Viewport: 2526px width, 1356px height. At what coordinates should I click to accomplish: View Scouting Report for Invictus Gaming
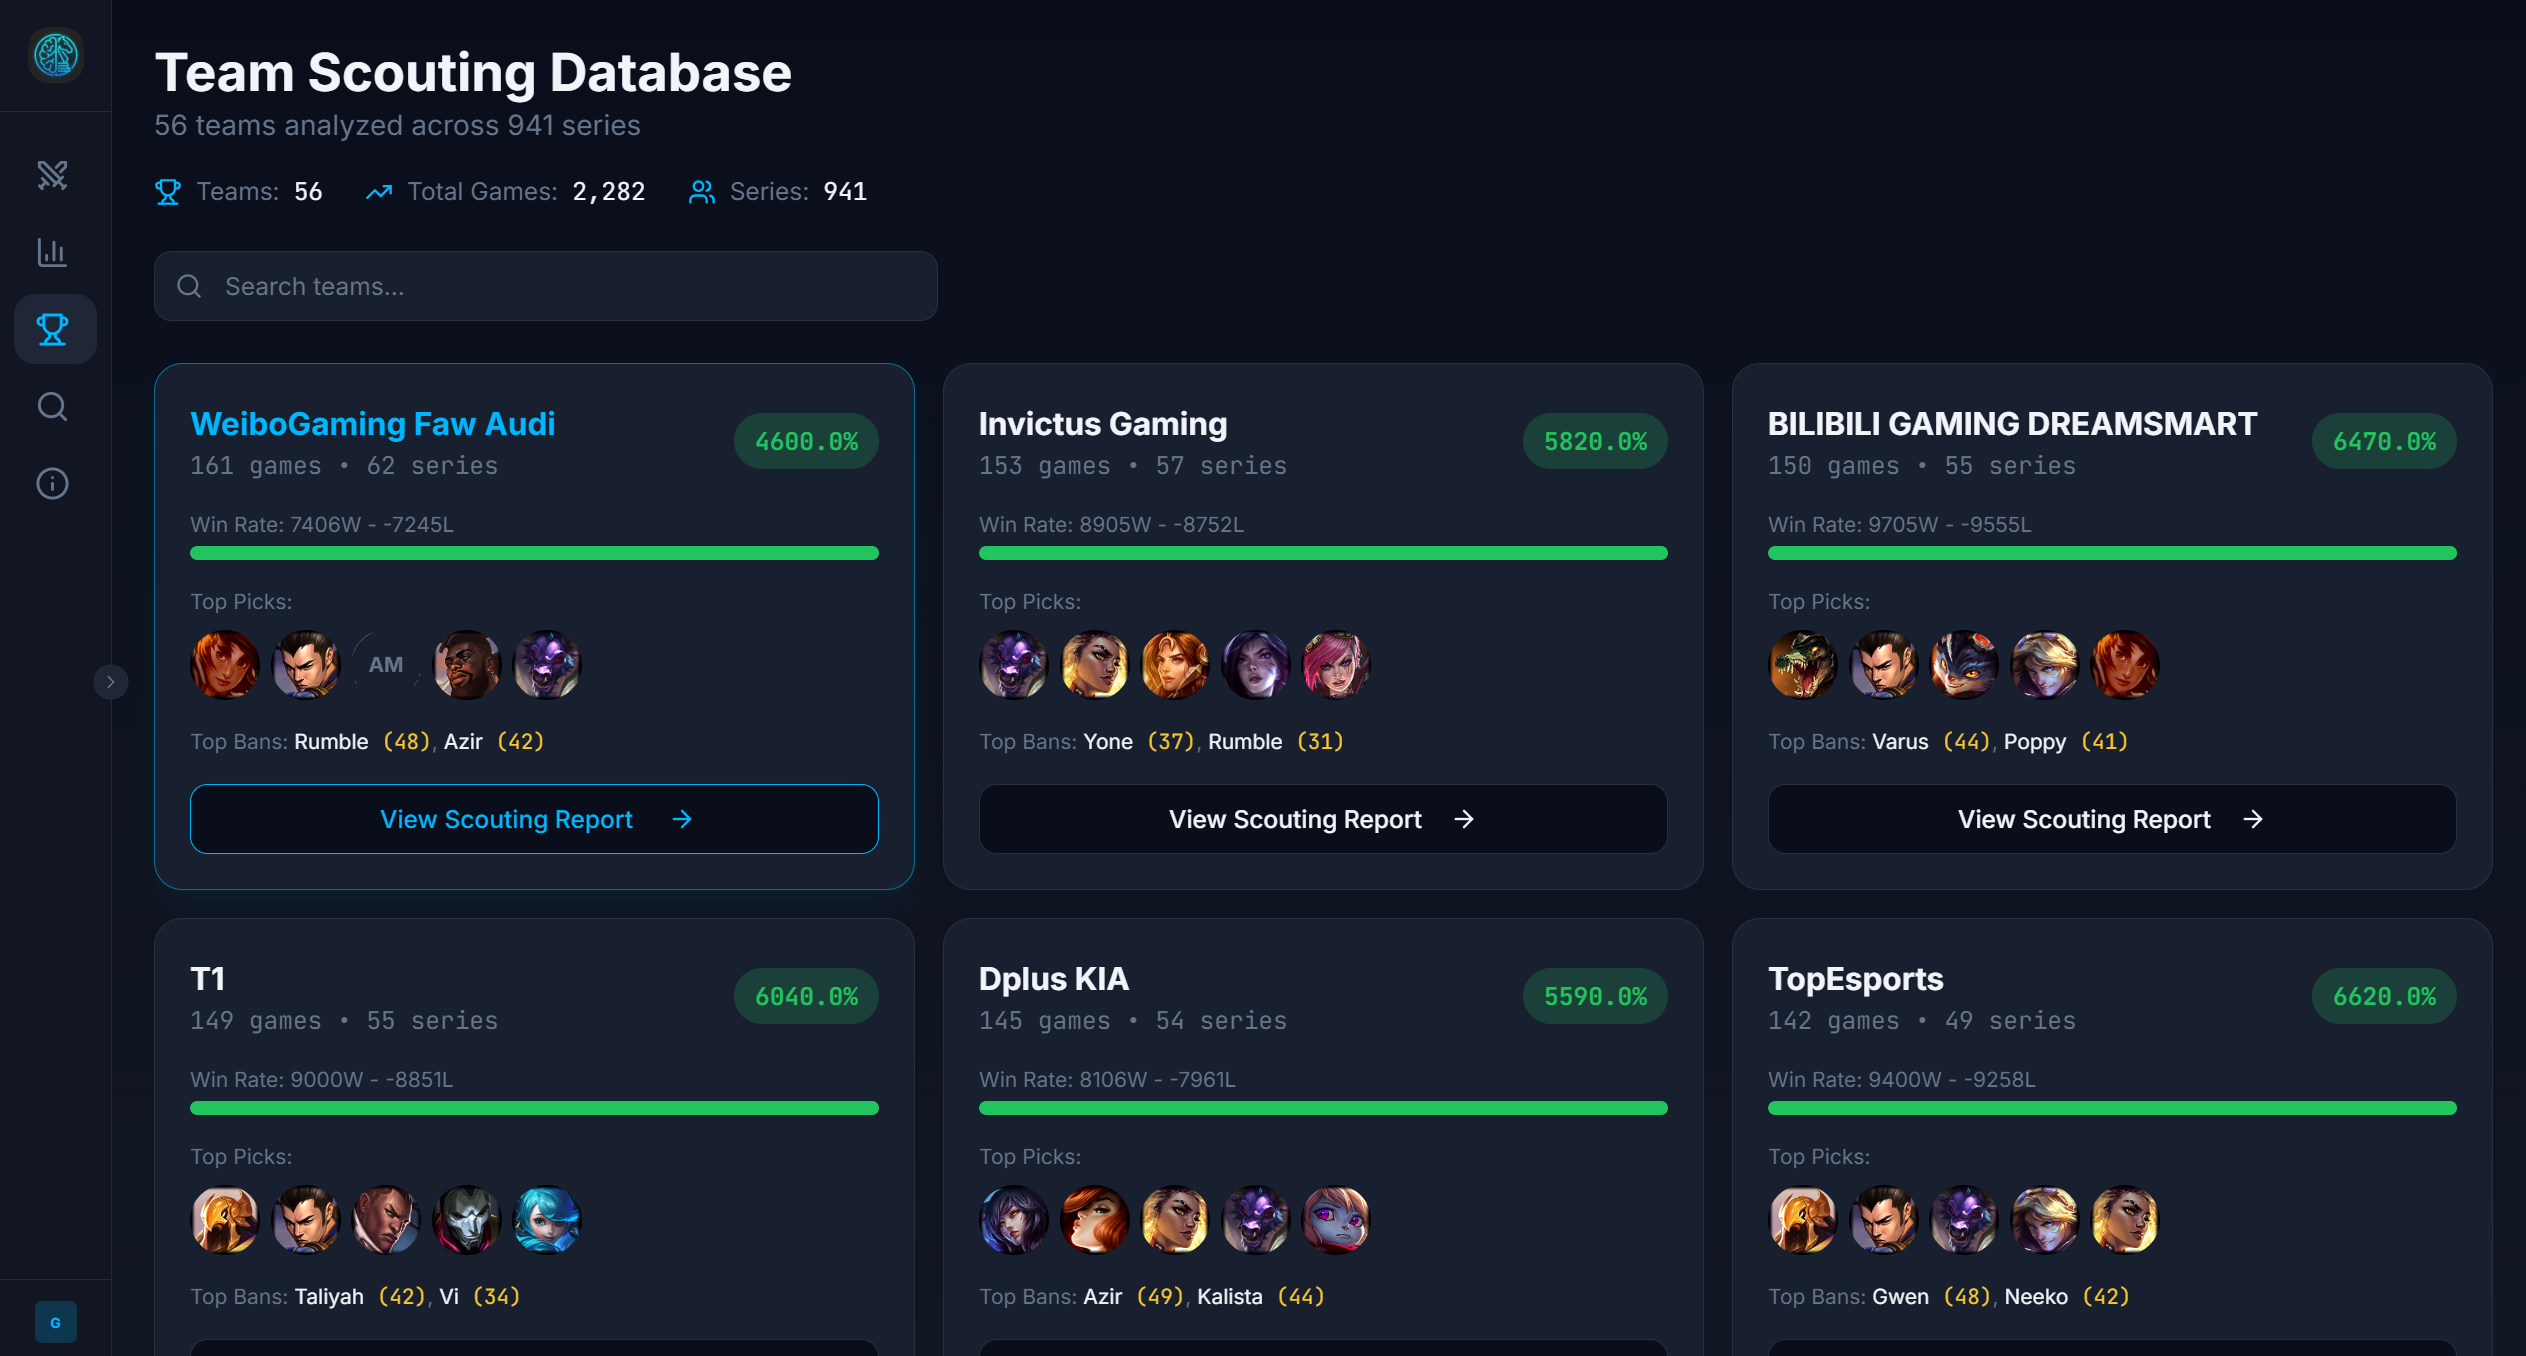1322,819
